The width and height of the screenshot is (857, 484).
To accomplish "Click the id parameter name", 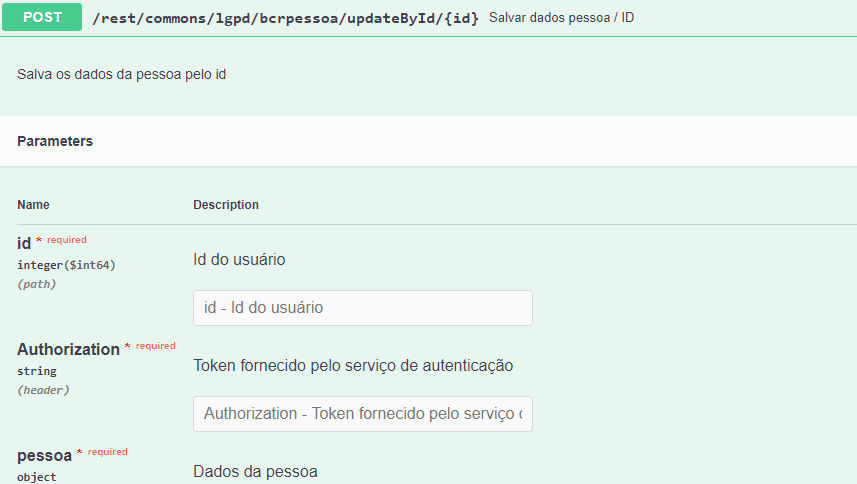I will click(x=24, y=243).
